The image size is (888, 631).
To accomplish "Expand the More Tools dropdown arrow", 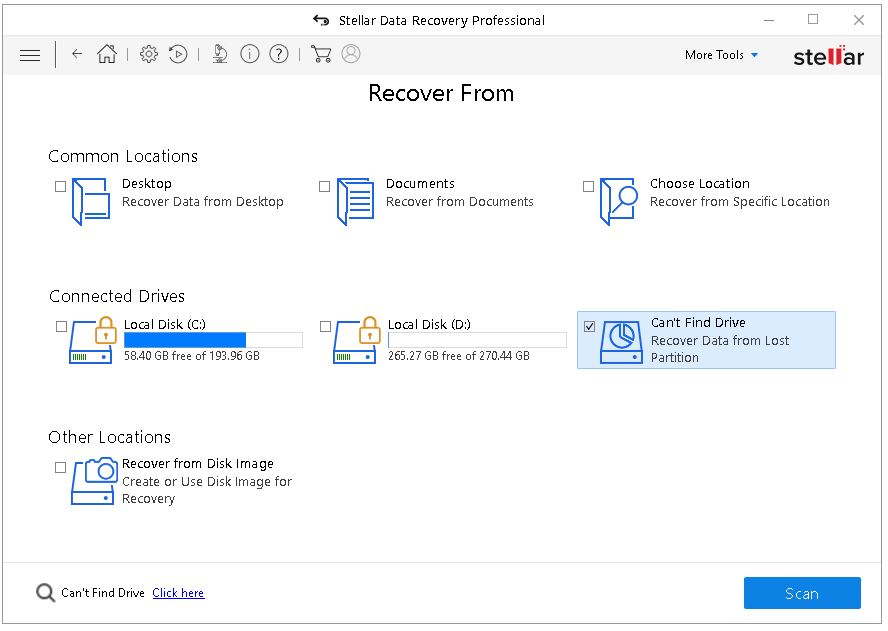I will [x=754, y=55].
